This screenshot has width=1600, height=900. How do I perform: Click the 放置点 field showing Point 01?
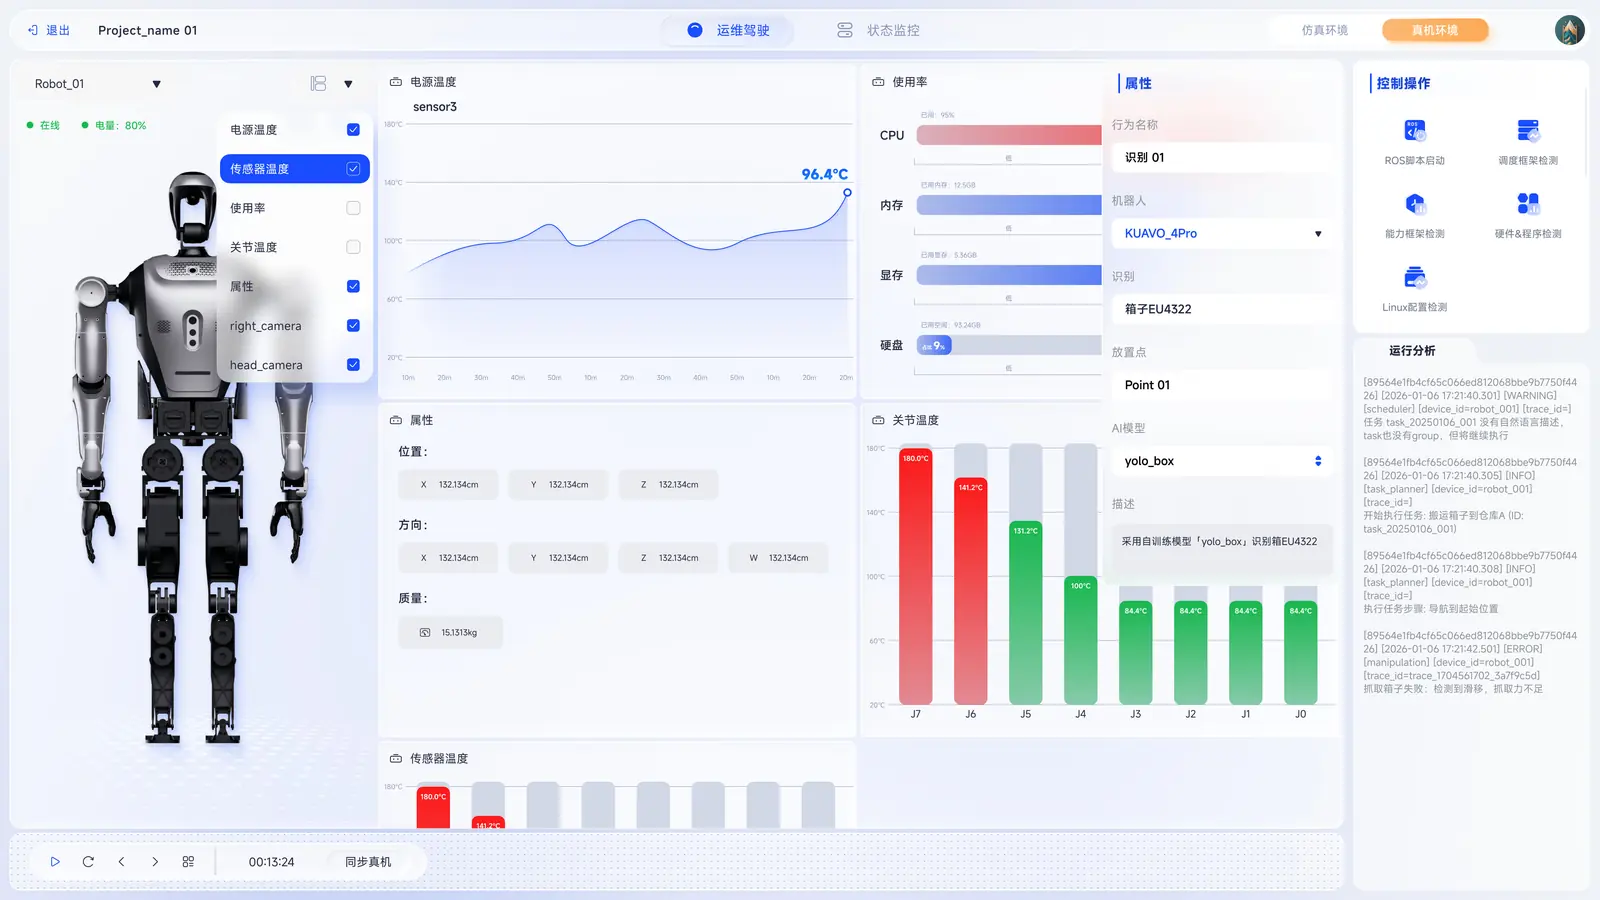click(1222, 385)
